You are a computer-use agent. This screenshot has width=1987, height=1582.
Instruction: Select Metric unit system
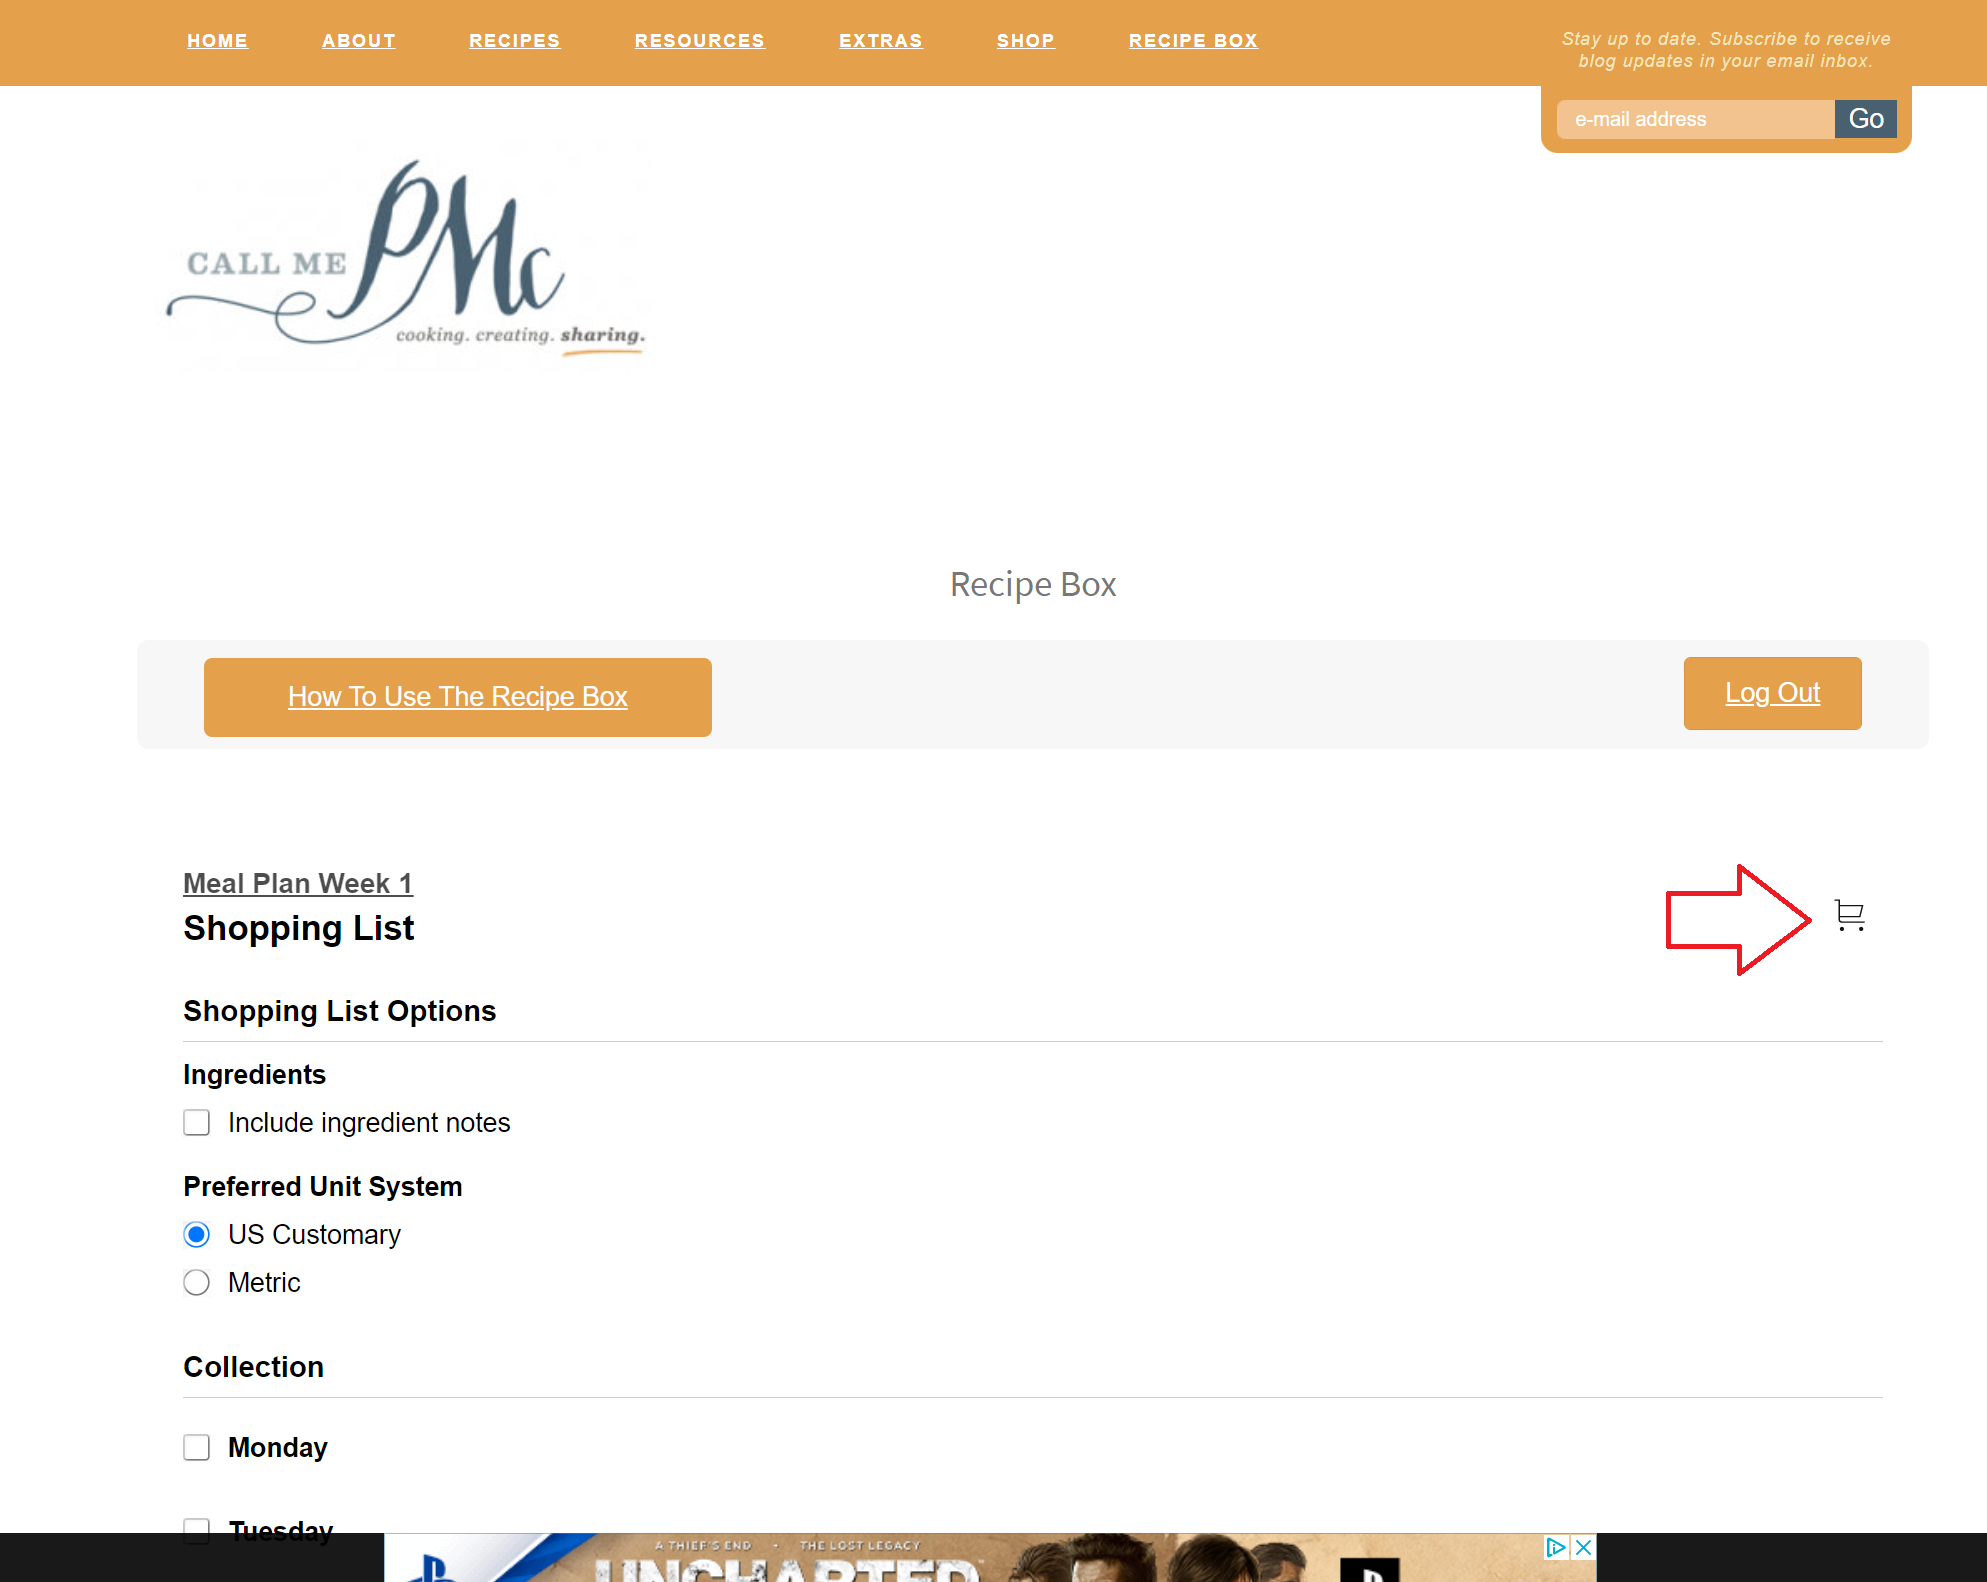tap(197, 1282)
